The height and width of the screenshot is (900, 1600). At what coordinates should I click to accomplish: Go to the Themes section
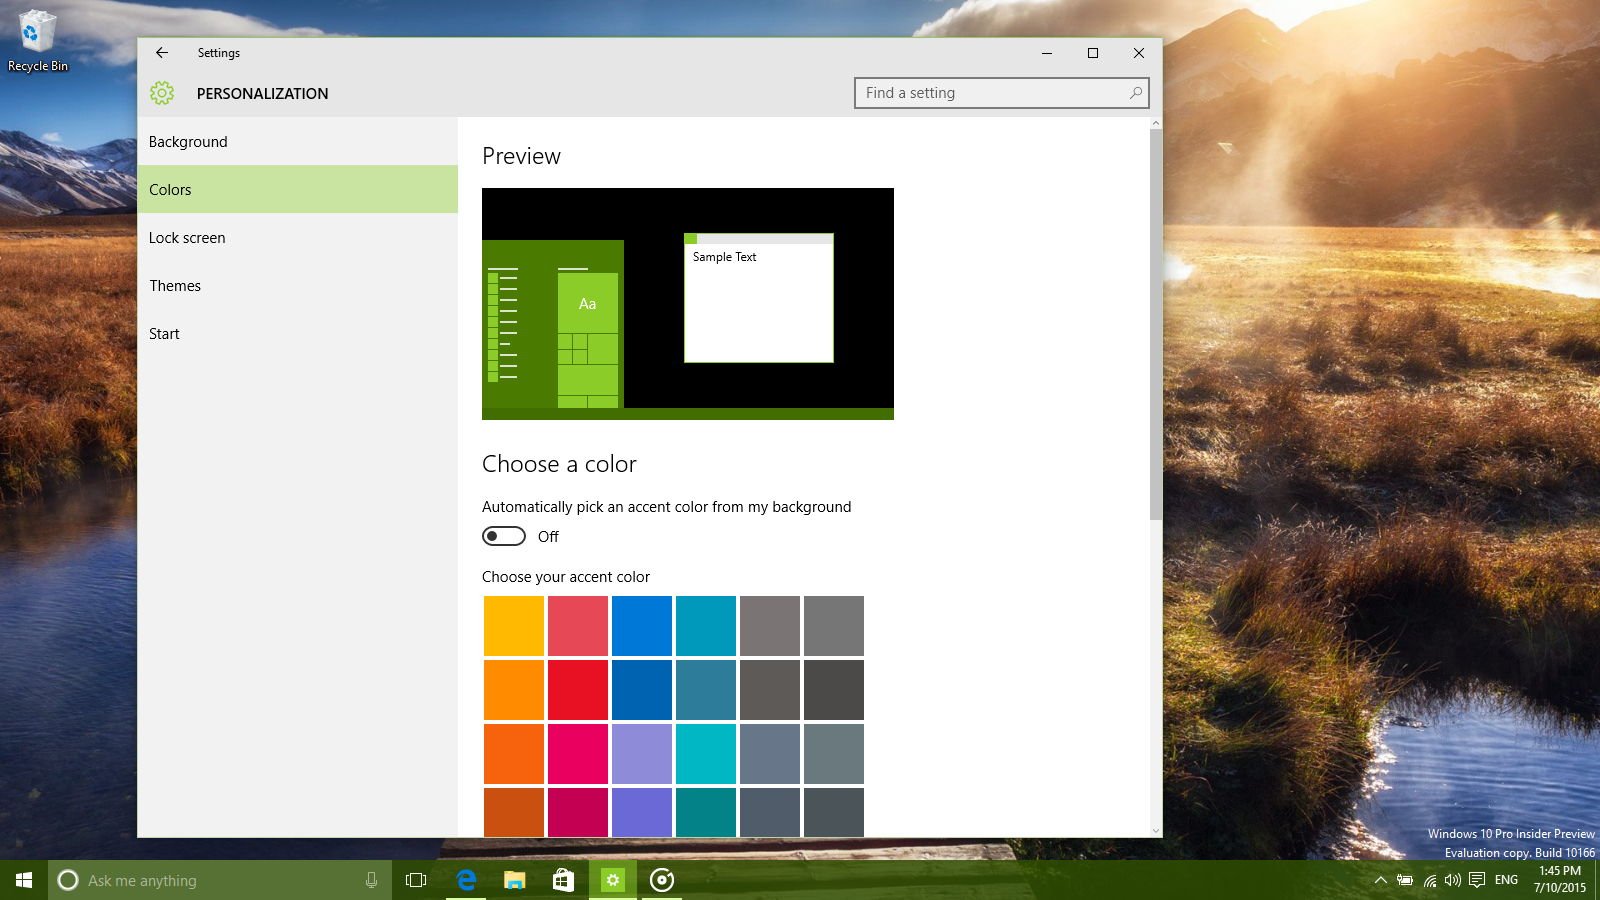pyautogui.click(x=298, y=286)
